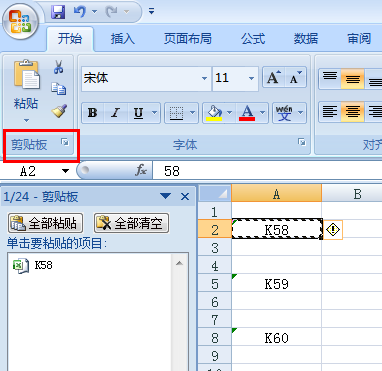Screen dimensions: 382x371
Task: Open the 宋体 font name dropdown
Action: click(x=204, y=79)
